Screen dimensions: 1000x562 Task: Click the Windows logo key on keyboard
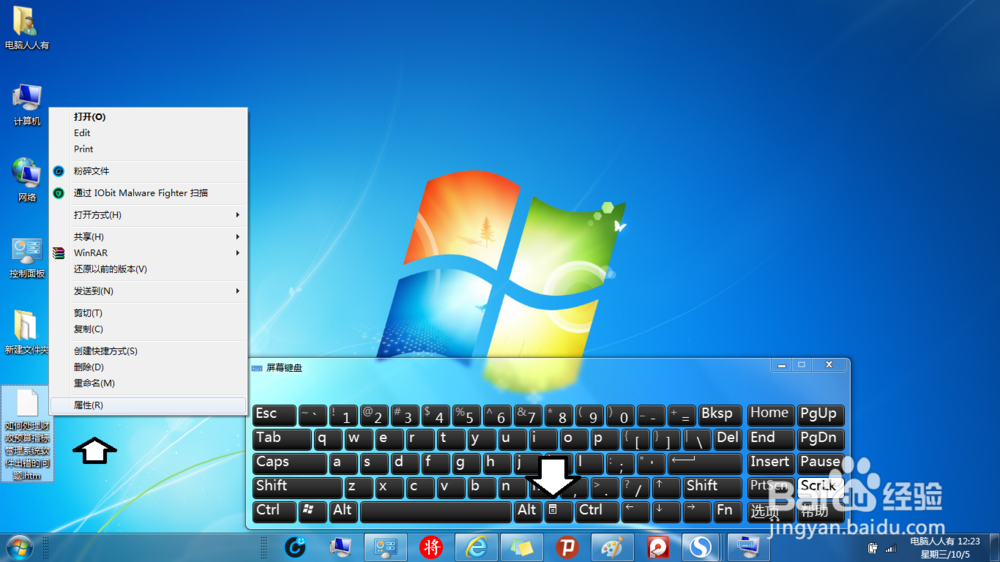coord(312,510)
